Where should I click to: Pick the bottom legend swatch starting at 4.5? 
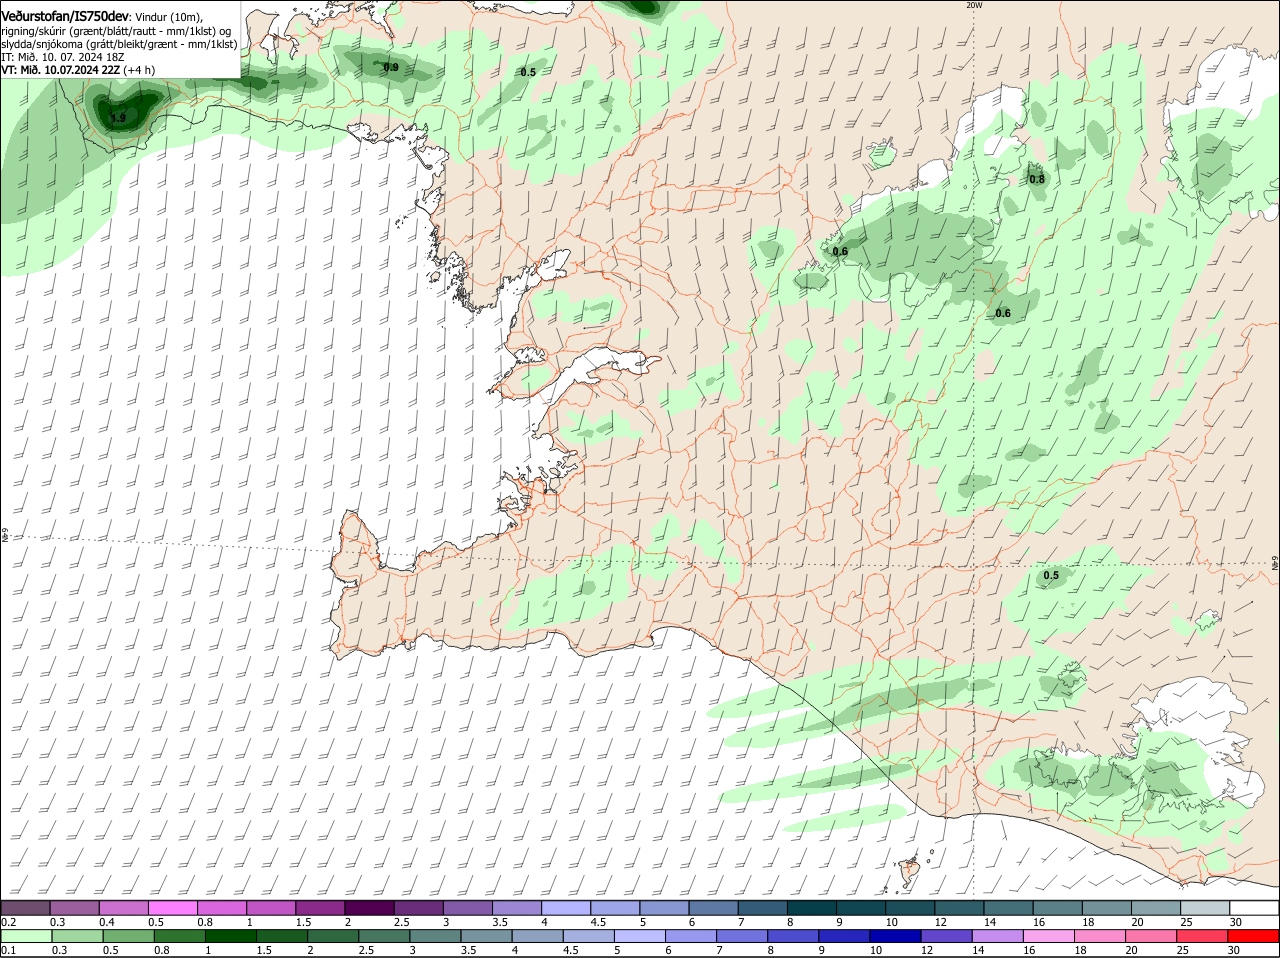[x=588, y=935]
